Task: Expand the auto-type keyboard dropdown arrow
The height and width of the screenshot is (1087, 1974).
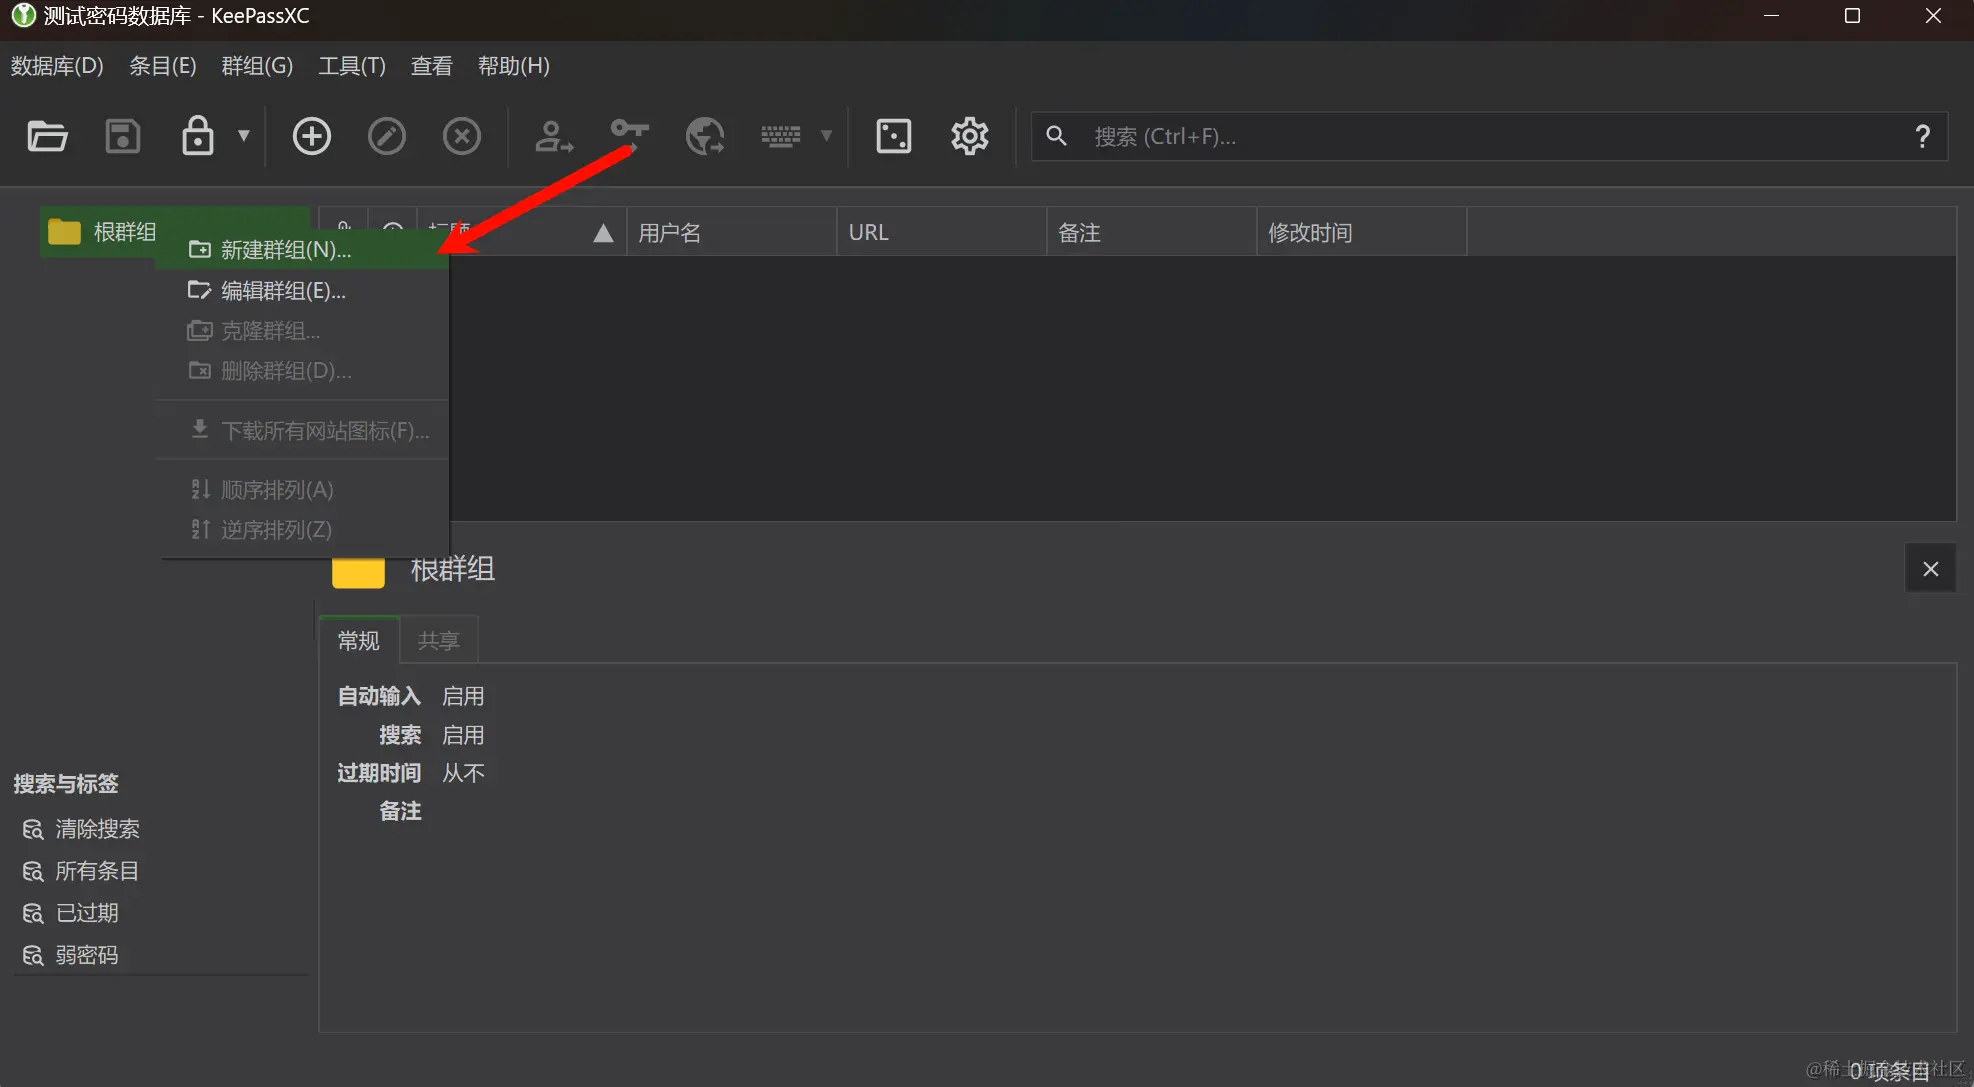Action: (826, 136)
